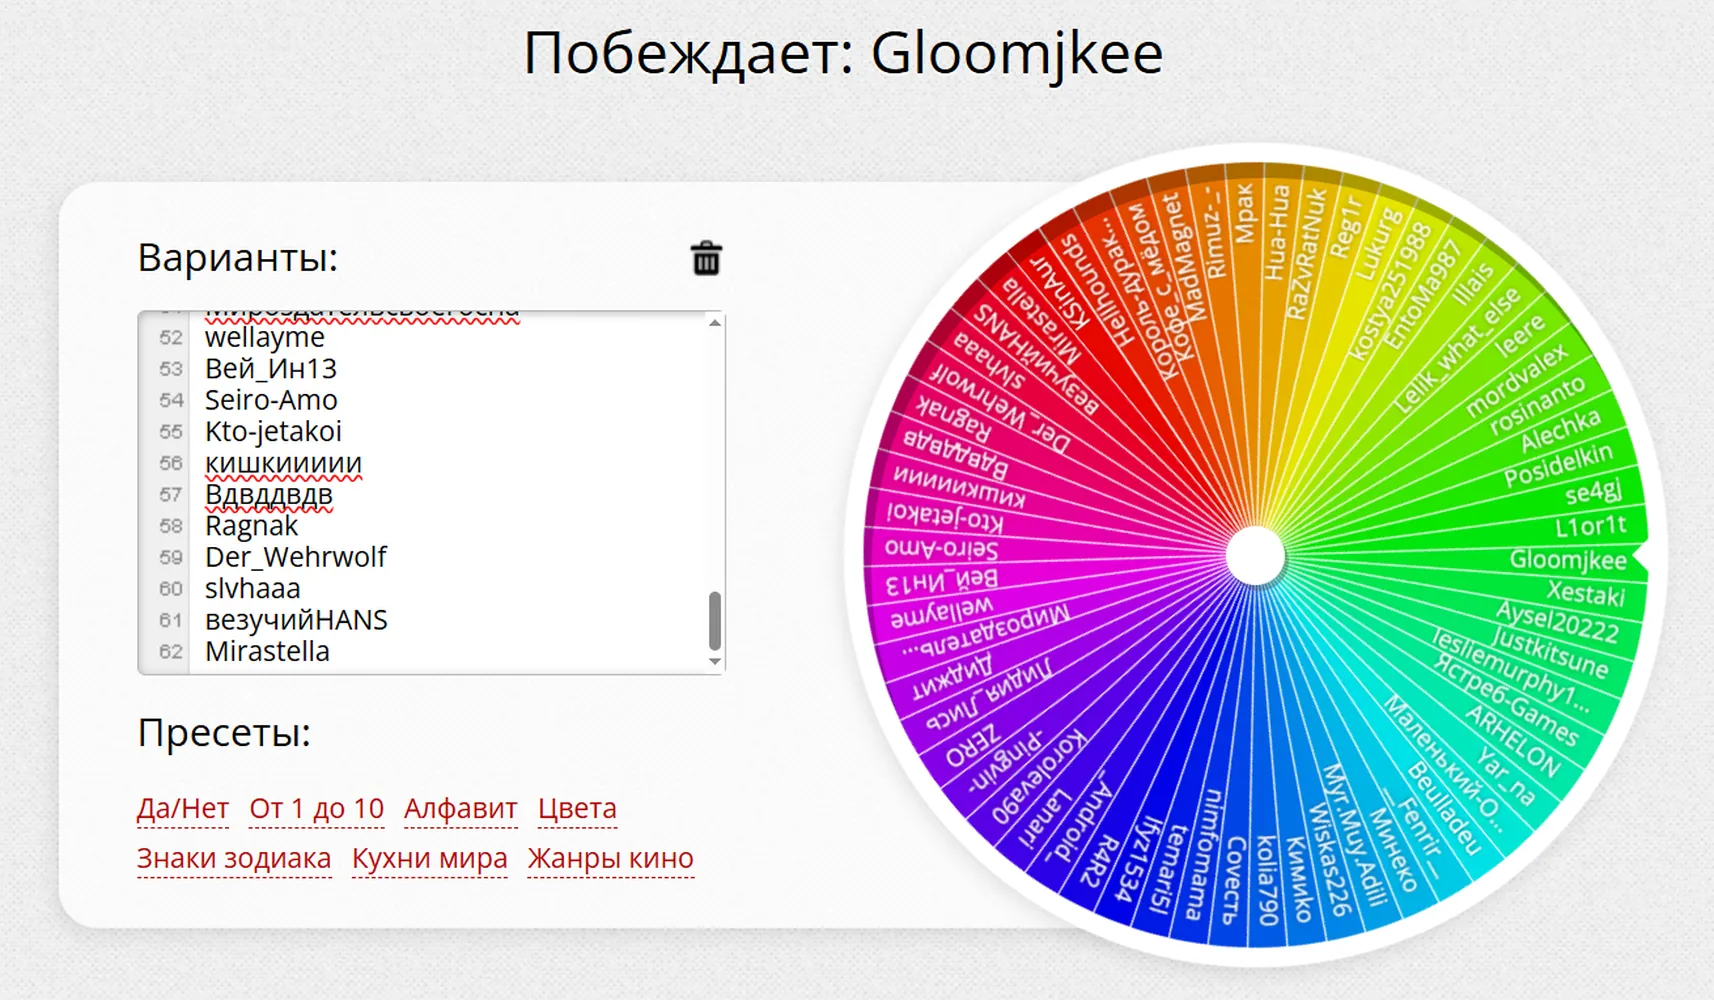Viewport: 1714px width, 1000px height.
Task: Click the slvhaaa entry in the list
Action: coord(252,589)
